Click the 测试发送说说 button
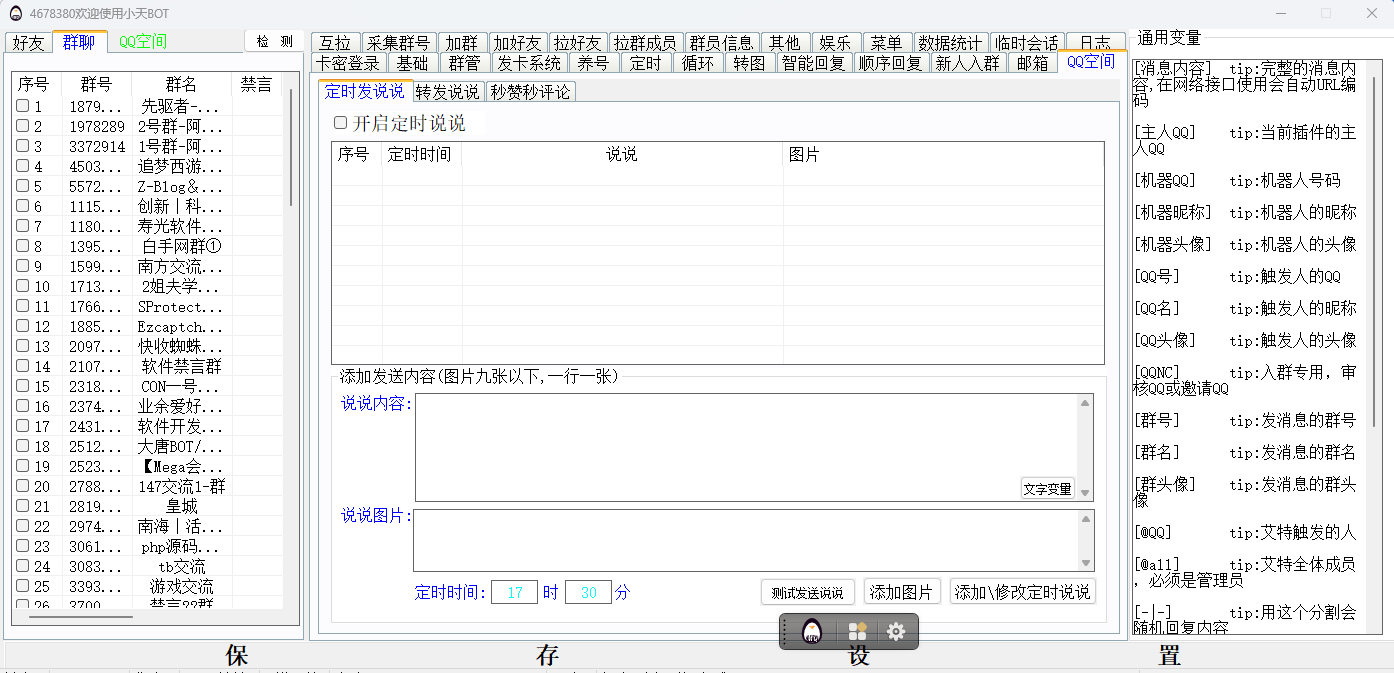 (x=807, y=592)
